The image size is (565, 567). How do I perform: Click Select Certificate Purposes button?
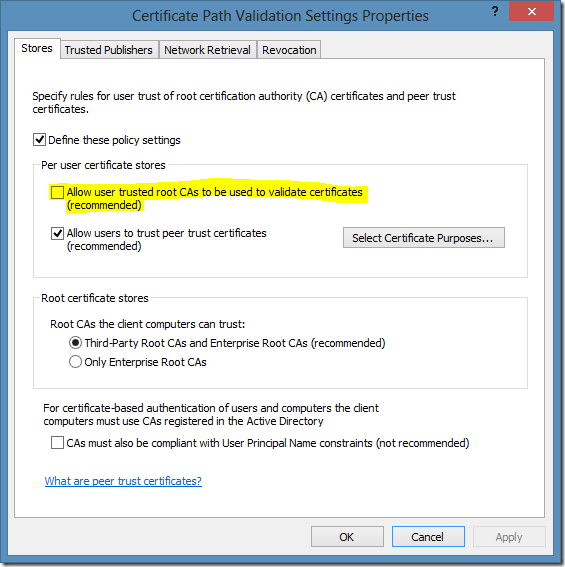(x=424, y=238)
